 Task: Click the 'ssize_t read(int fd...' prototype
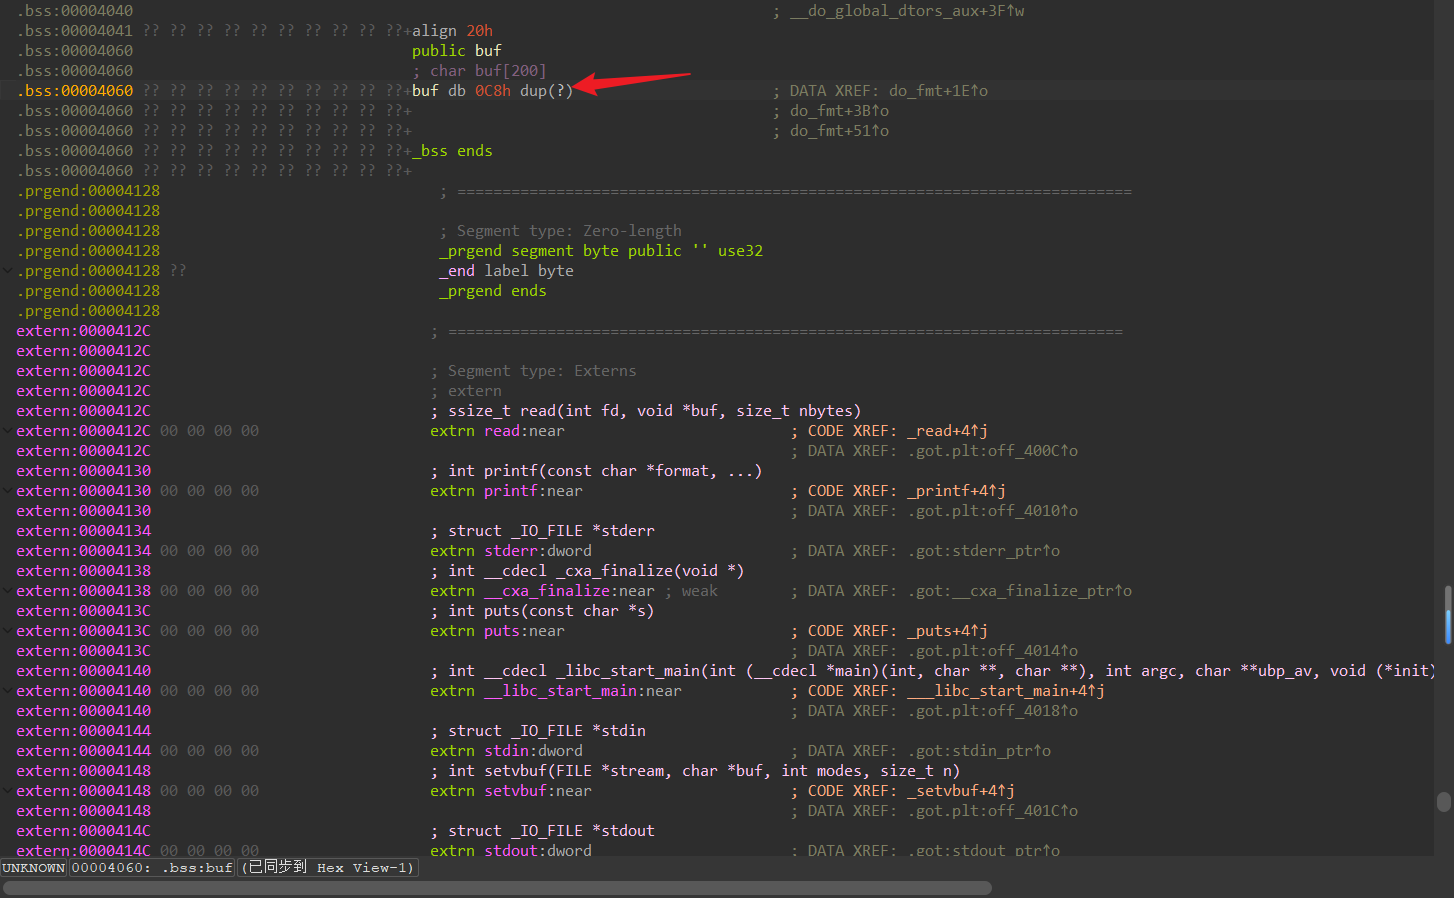point(646,410)
